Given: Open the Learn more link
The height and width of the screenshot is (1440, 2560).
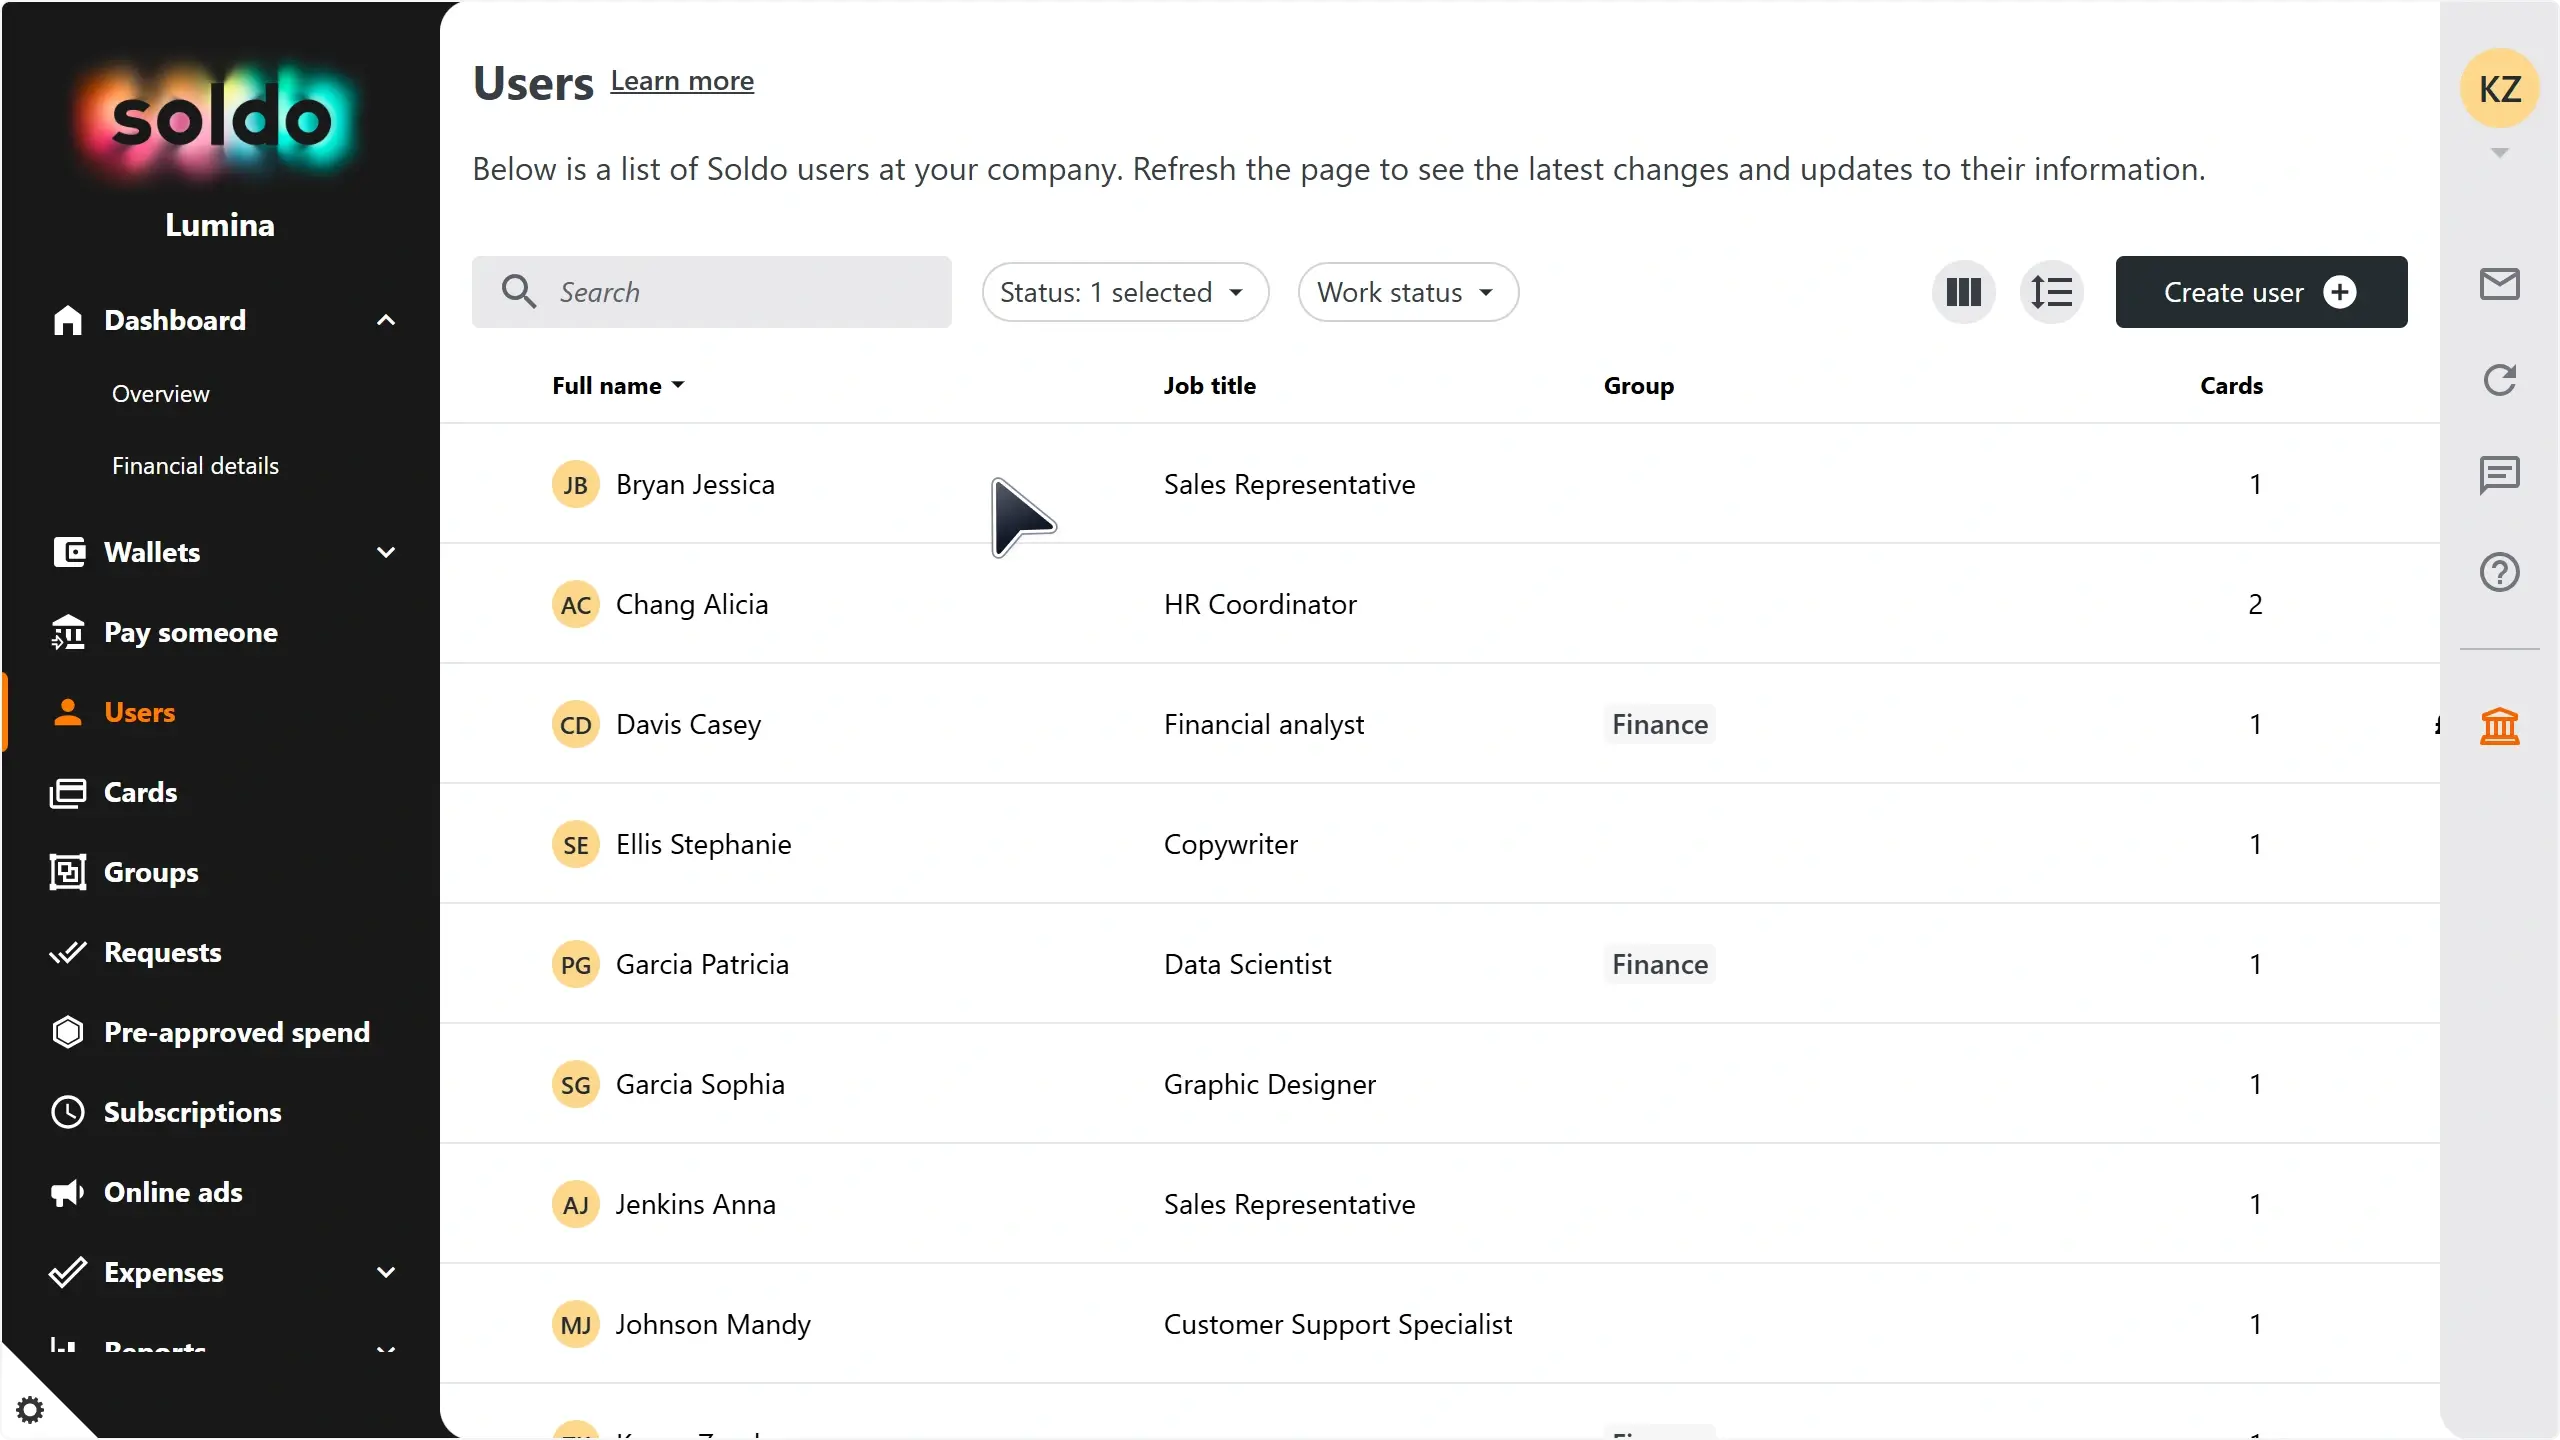Looking at the screenshot, I should coord(682,81).
